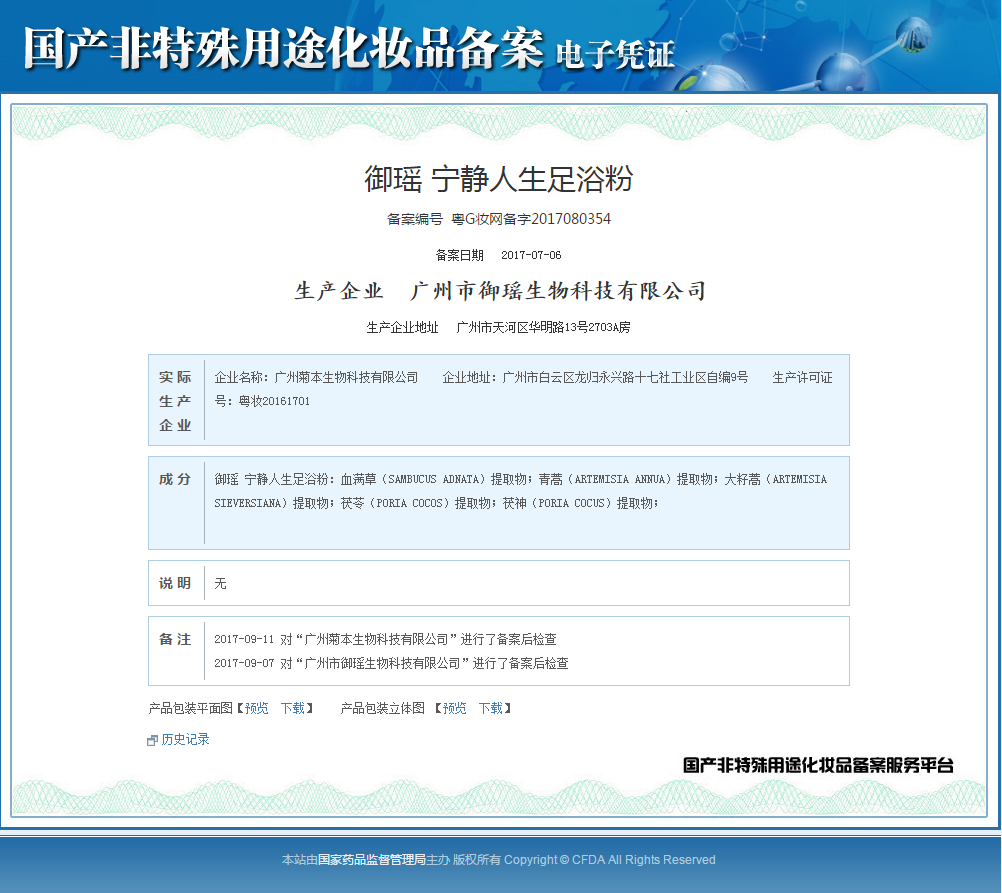Click the 实际生产企业 section label
The height and width of the screenshot is (893, 1002).
pos(176,399)
